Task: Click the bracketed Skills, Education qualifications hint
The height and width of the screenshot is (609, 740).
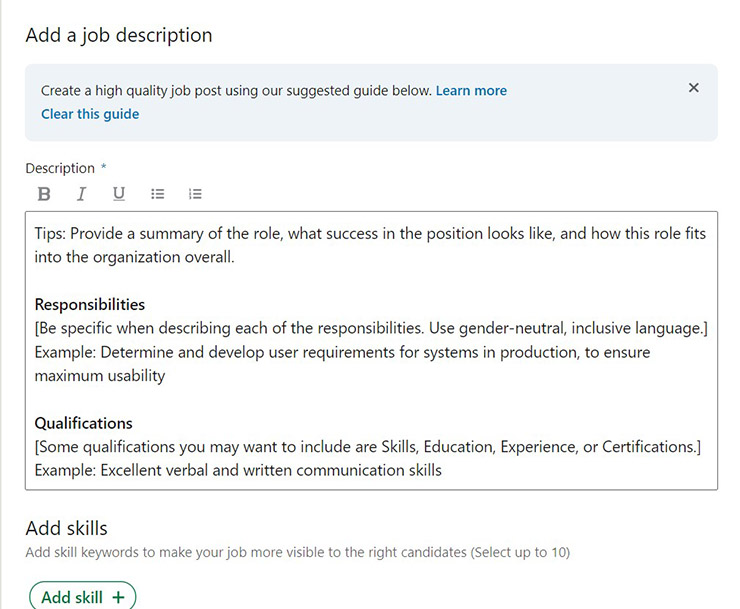Action: coord(368,447)
